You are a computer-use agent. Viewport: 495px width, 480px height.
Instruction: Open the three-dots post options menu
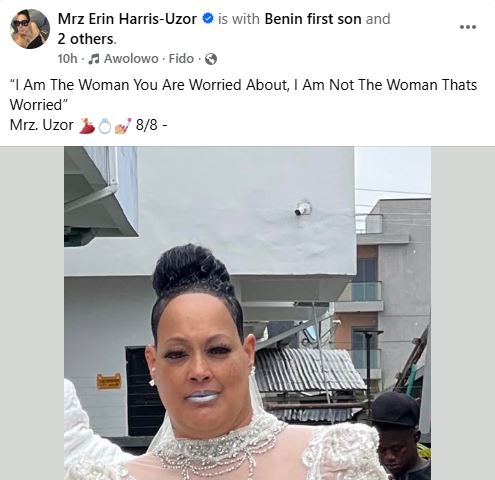click(468, 27)
